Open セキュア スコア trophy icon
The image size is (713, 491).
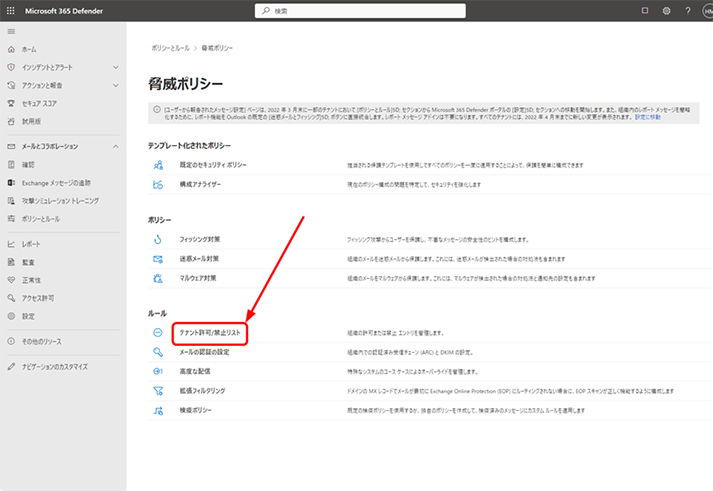click(x=11, y=103)
